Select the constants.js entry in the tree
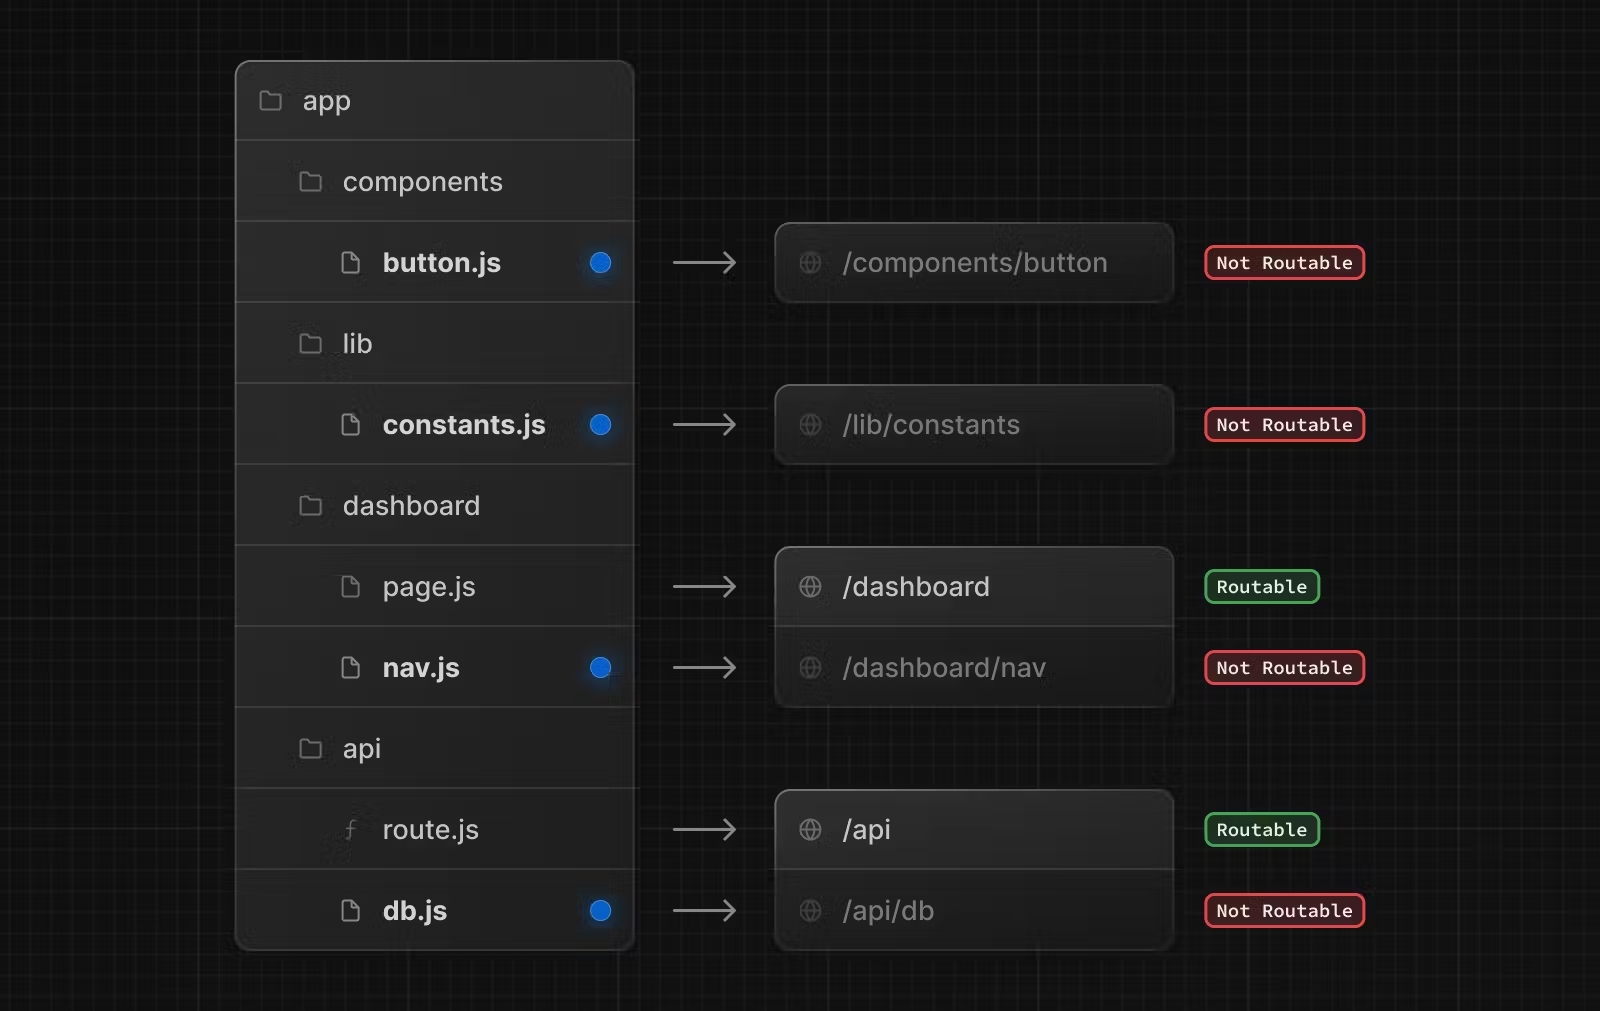This screenshot has height=1011, width=1600. click(x=463, y=424)
